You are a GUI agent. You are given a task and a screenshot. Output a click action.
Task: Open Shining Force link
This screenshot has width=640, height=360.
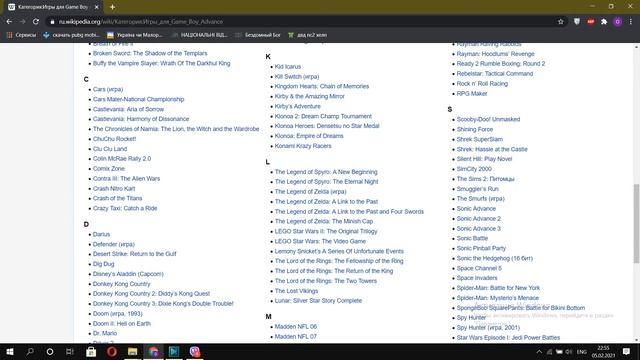(475, 129)
